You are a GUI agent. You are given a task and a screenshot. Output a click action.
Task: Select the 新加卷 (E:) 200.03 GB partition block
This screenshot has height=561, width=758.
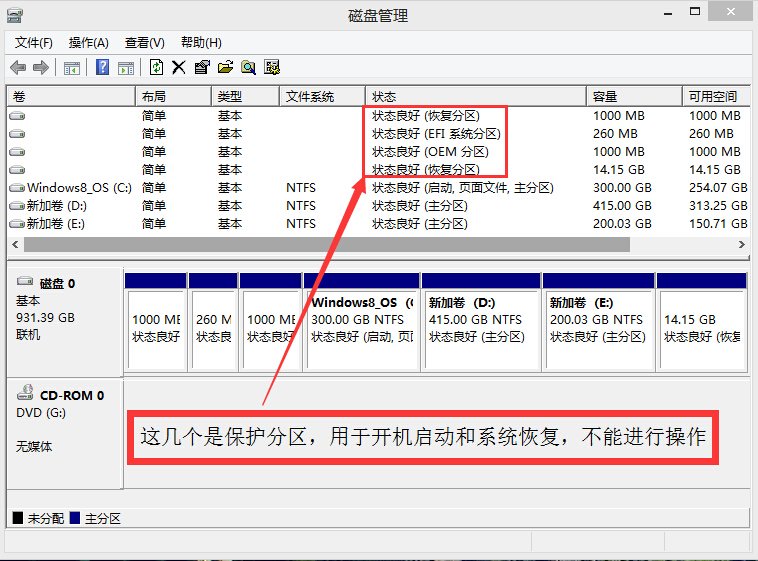click(598, 322)
